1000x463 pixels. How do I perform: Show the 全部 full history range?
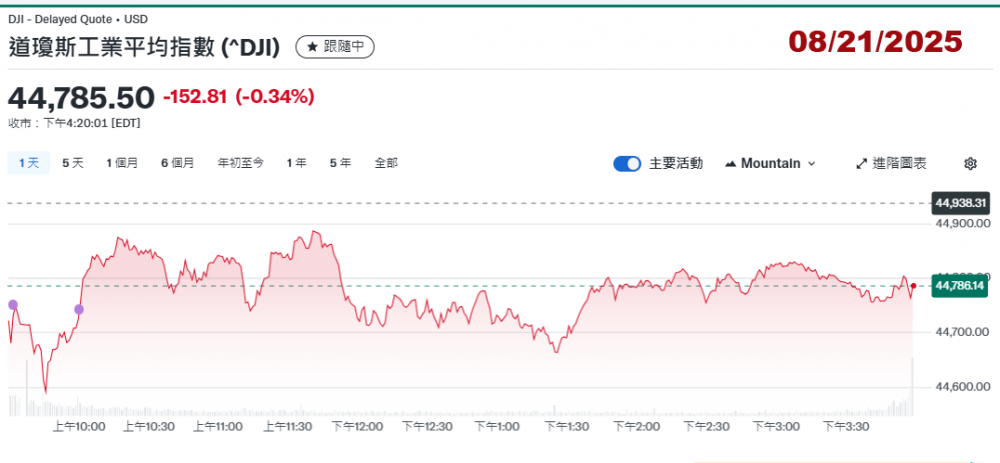386,162
